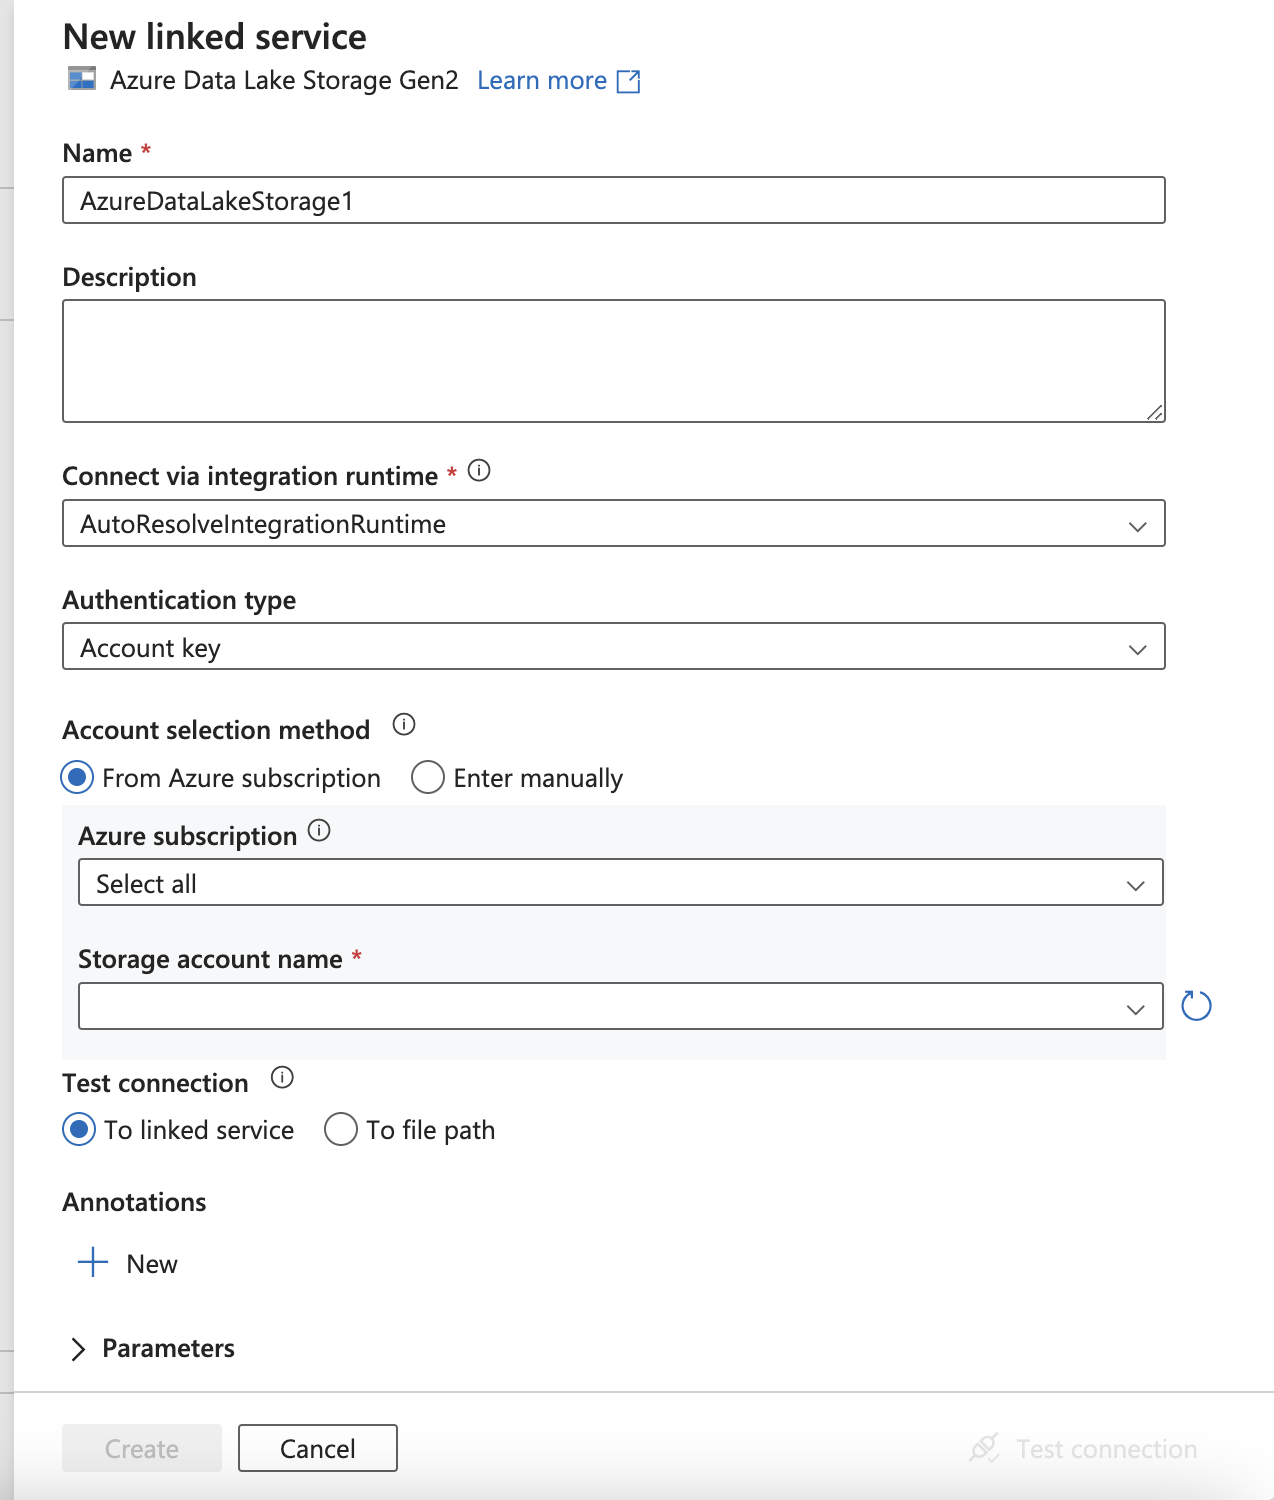This screenshot has width=1274, height=1500.
Task: Click info icon beside Account selection method
Action: [x=404, y=725]
